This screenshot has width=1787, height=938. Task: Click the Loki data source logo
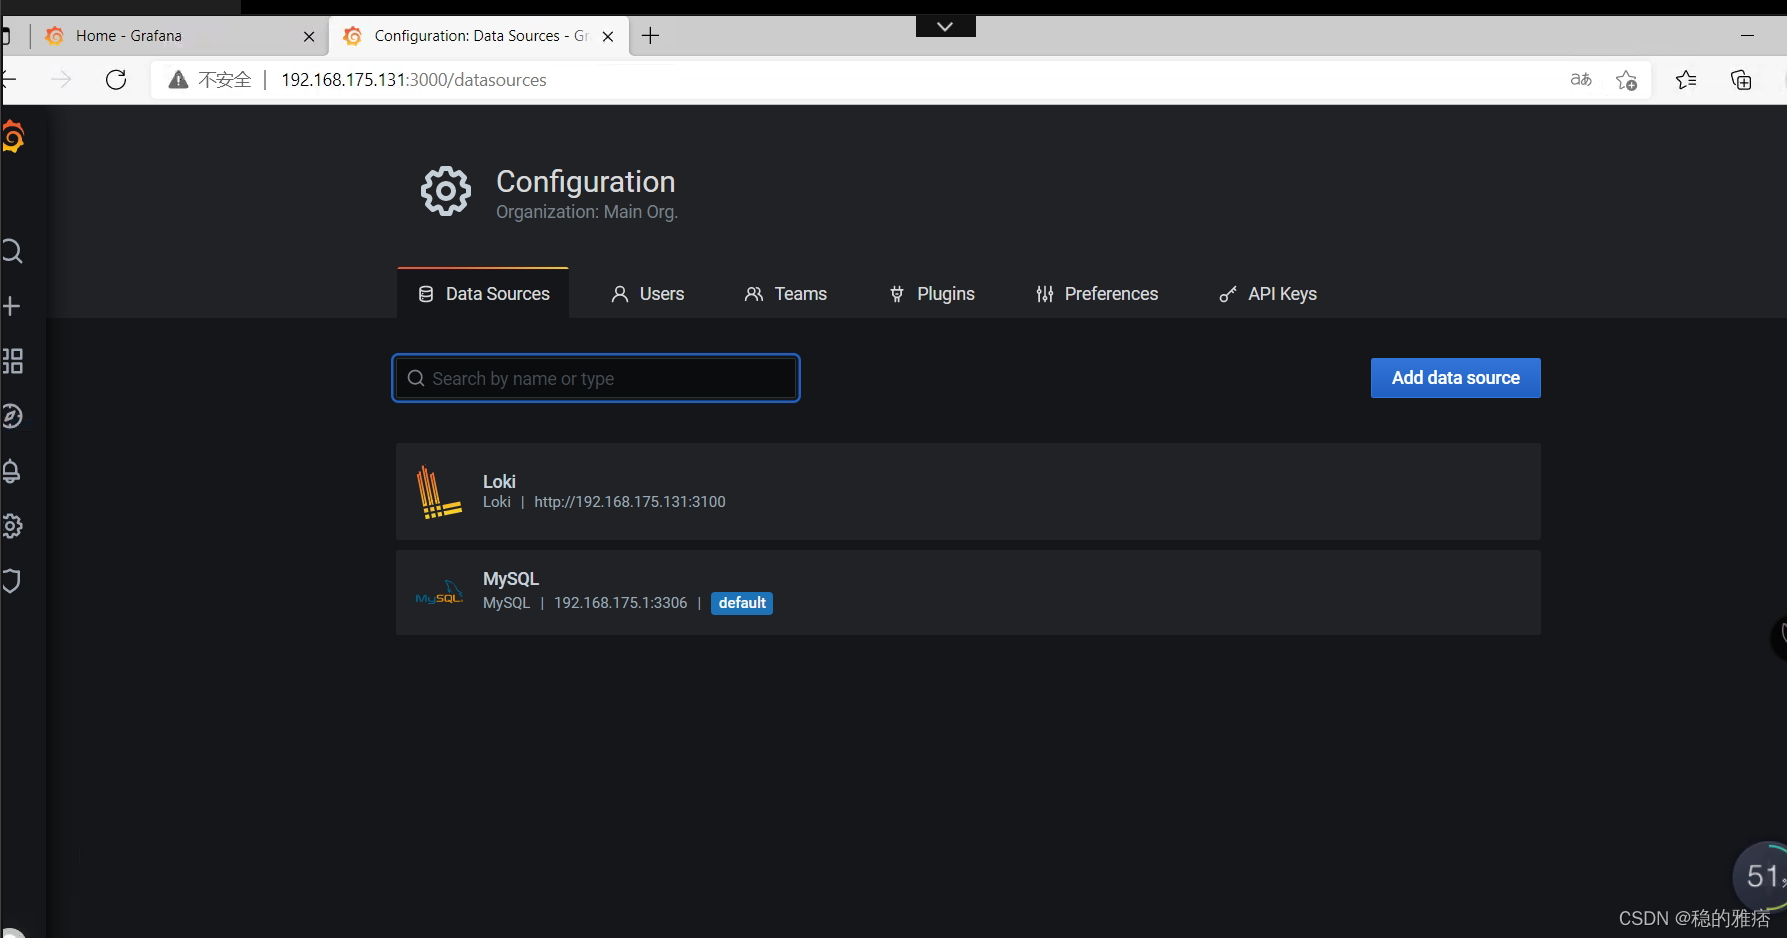point(439,492)
